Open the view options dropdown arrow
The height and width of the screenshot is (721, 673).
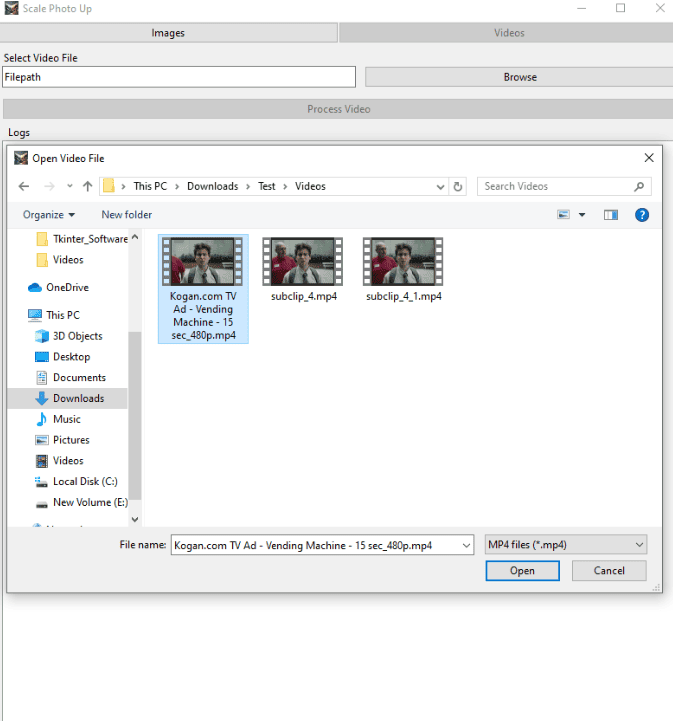click(582, 215)
